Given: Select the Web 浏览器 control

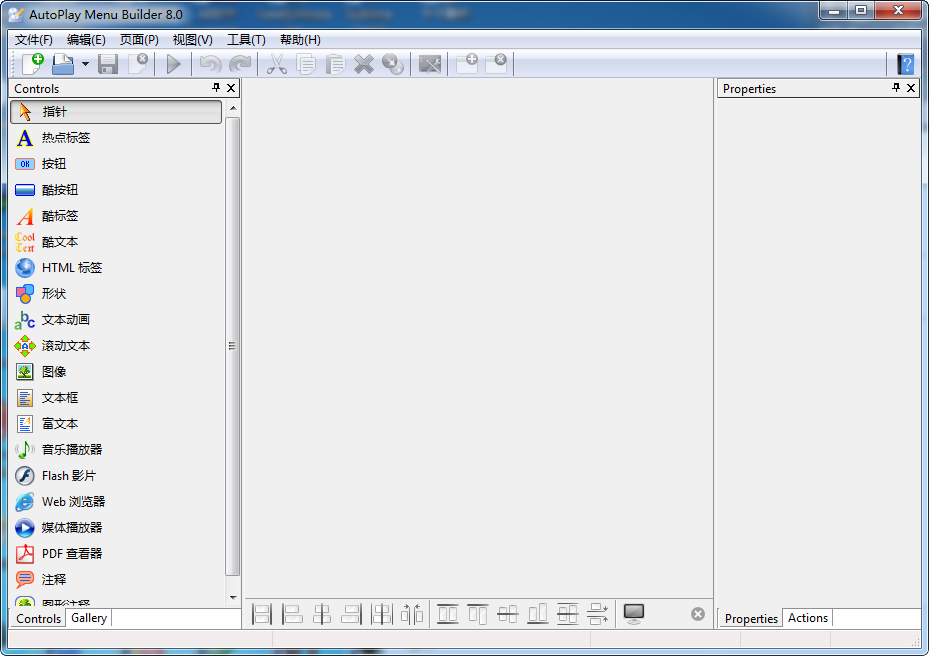Looking at the screenshot, I should tap(116, 502).
